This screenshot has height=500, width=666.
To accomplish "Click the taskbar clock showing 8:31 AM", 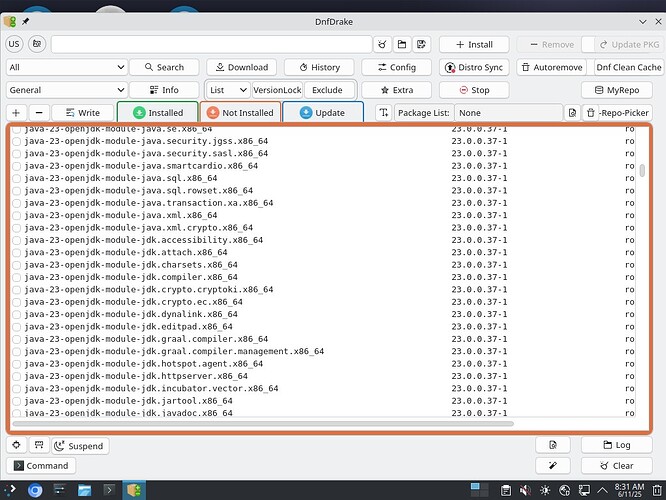I will [x=629, y=490].
